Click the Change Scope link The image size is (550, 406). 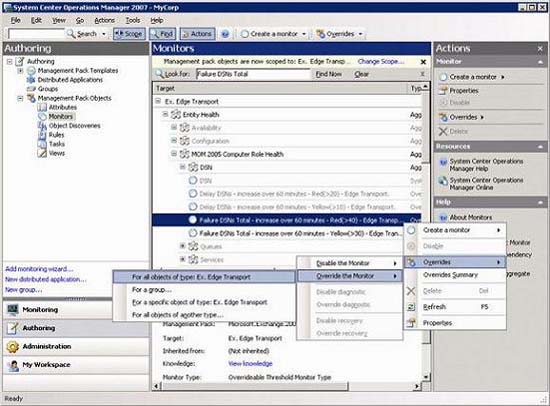coord(381,61)
